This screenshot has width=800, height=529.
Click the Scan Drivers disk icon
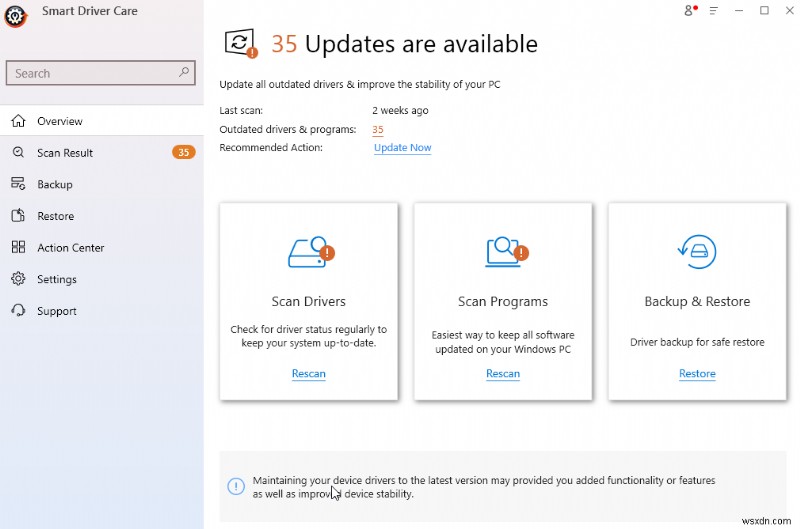pyautogui.click(x=309, y=252)
